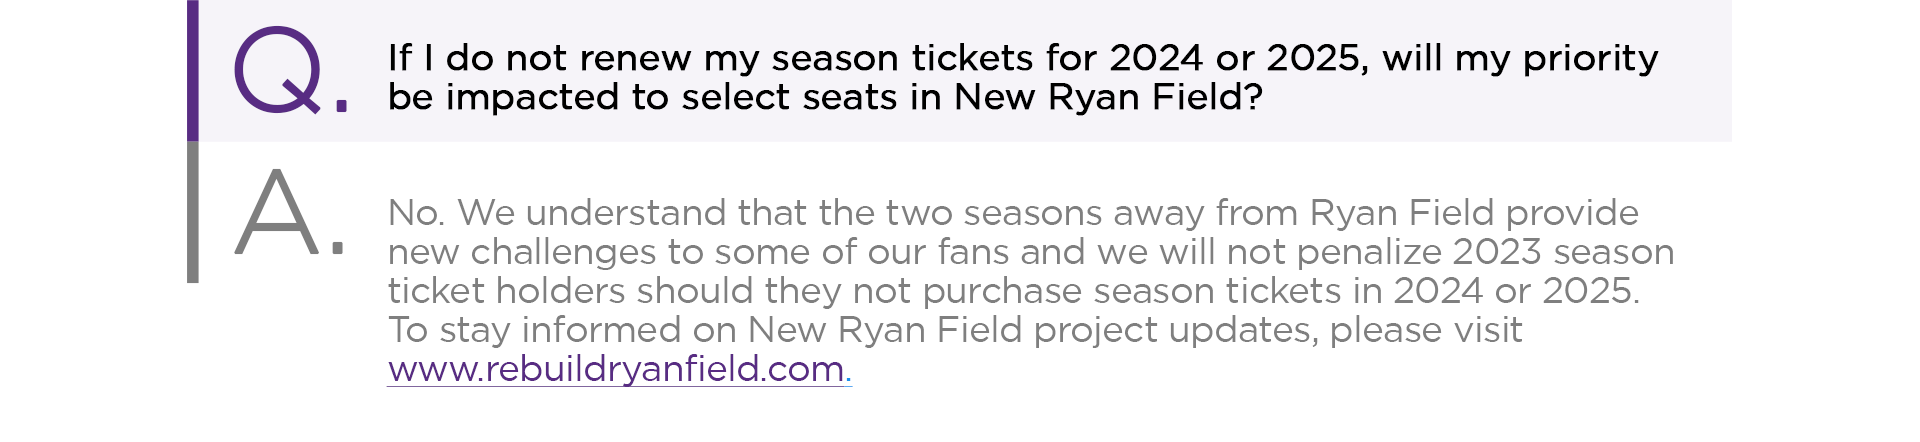Click the word 'priority' in the question
This screenshot has height=442, width=1920.
[x=1590, y=58]
